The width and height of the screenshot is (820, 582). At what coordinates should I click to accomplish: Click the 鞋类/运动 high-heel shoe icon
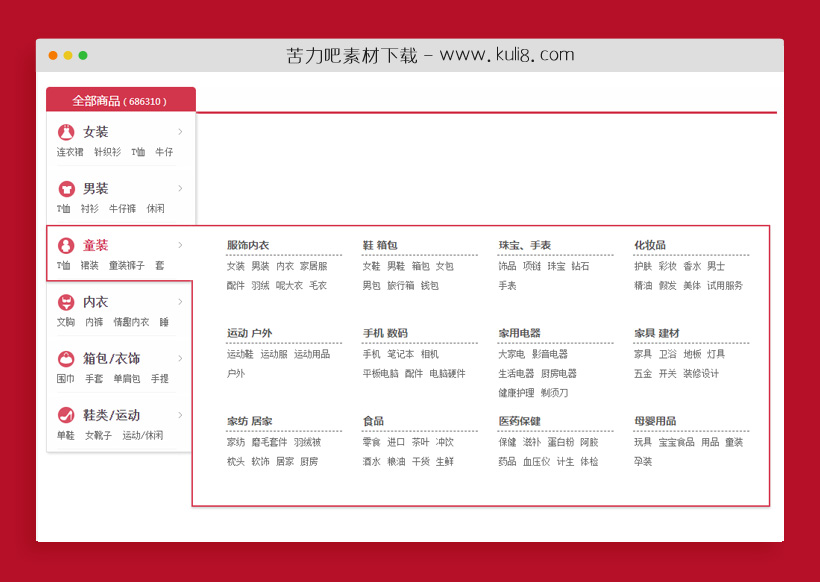click(66, 415)
